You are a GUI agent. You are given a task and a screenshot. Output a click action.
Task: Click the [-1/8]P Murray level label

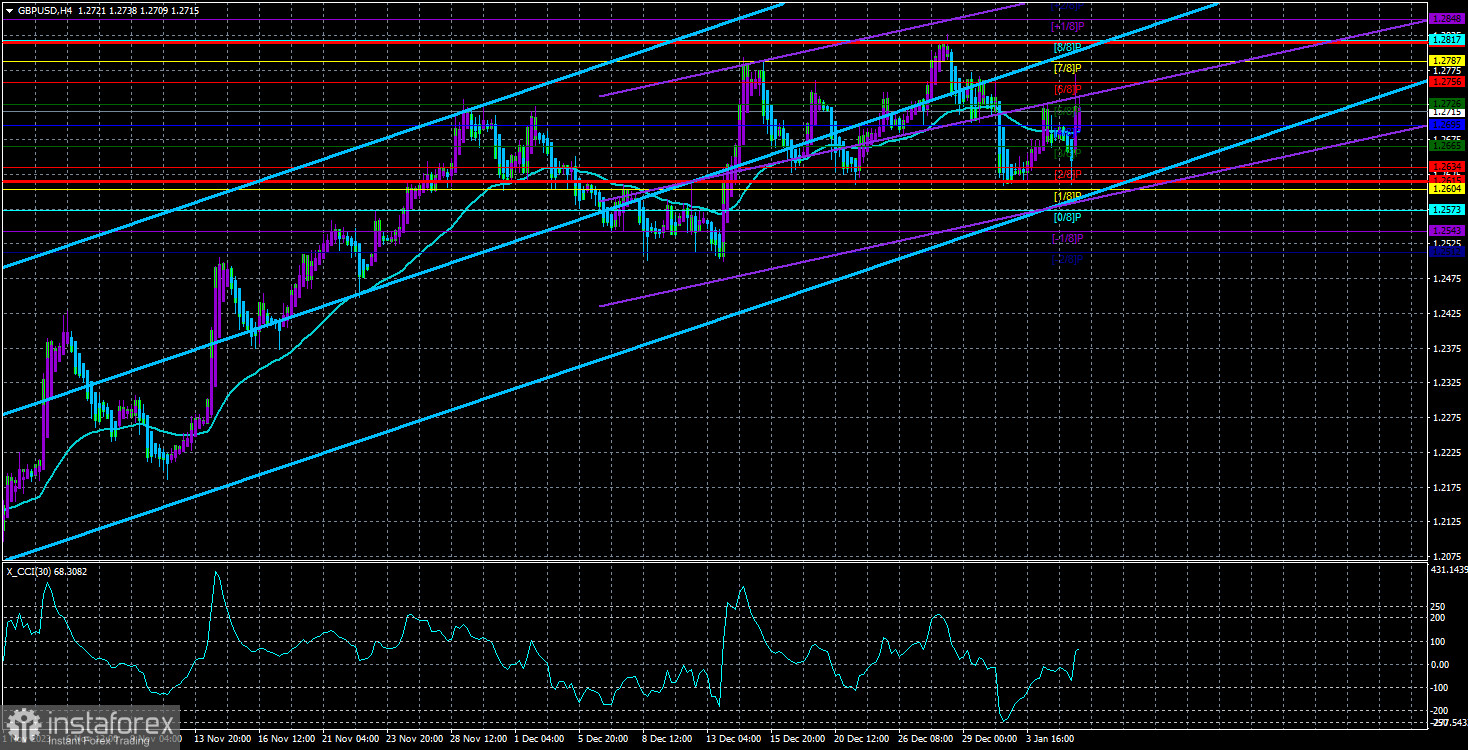1065,238
